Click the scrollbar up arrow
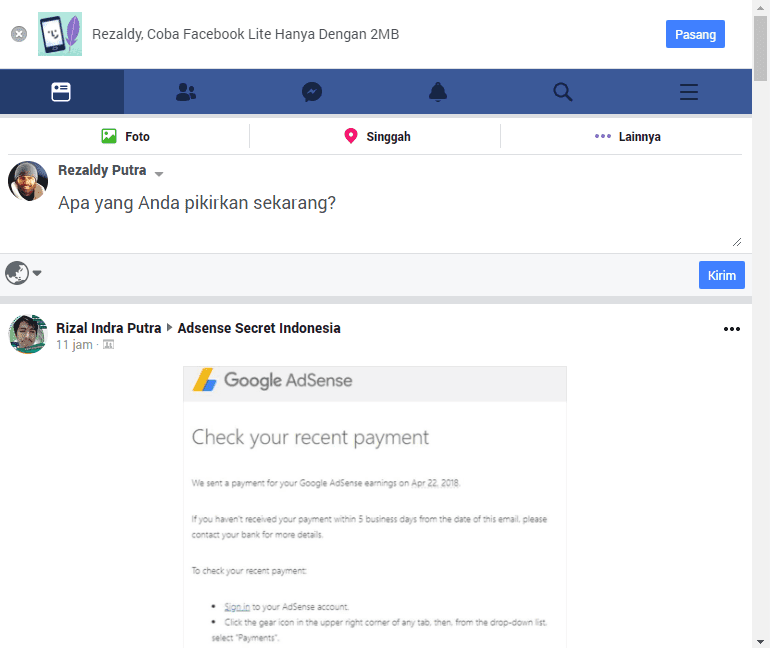Viewport: 770px width, 648px height. tap(760, 7)
